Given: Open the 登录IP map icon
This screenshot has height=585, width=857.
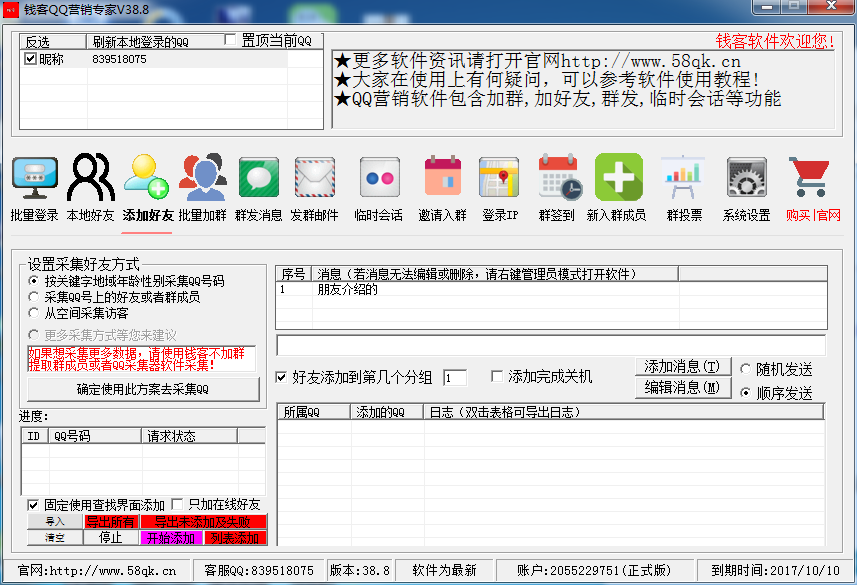Looking at the screenshot, I should click(499, 177).
